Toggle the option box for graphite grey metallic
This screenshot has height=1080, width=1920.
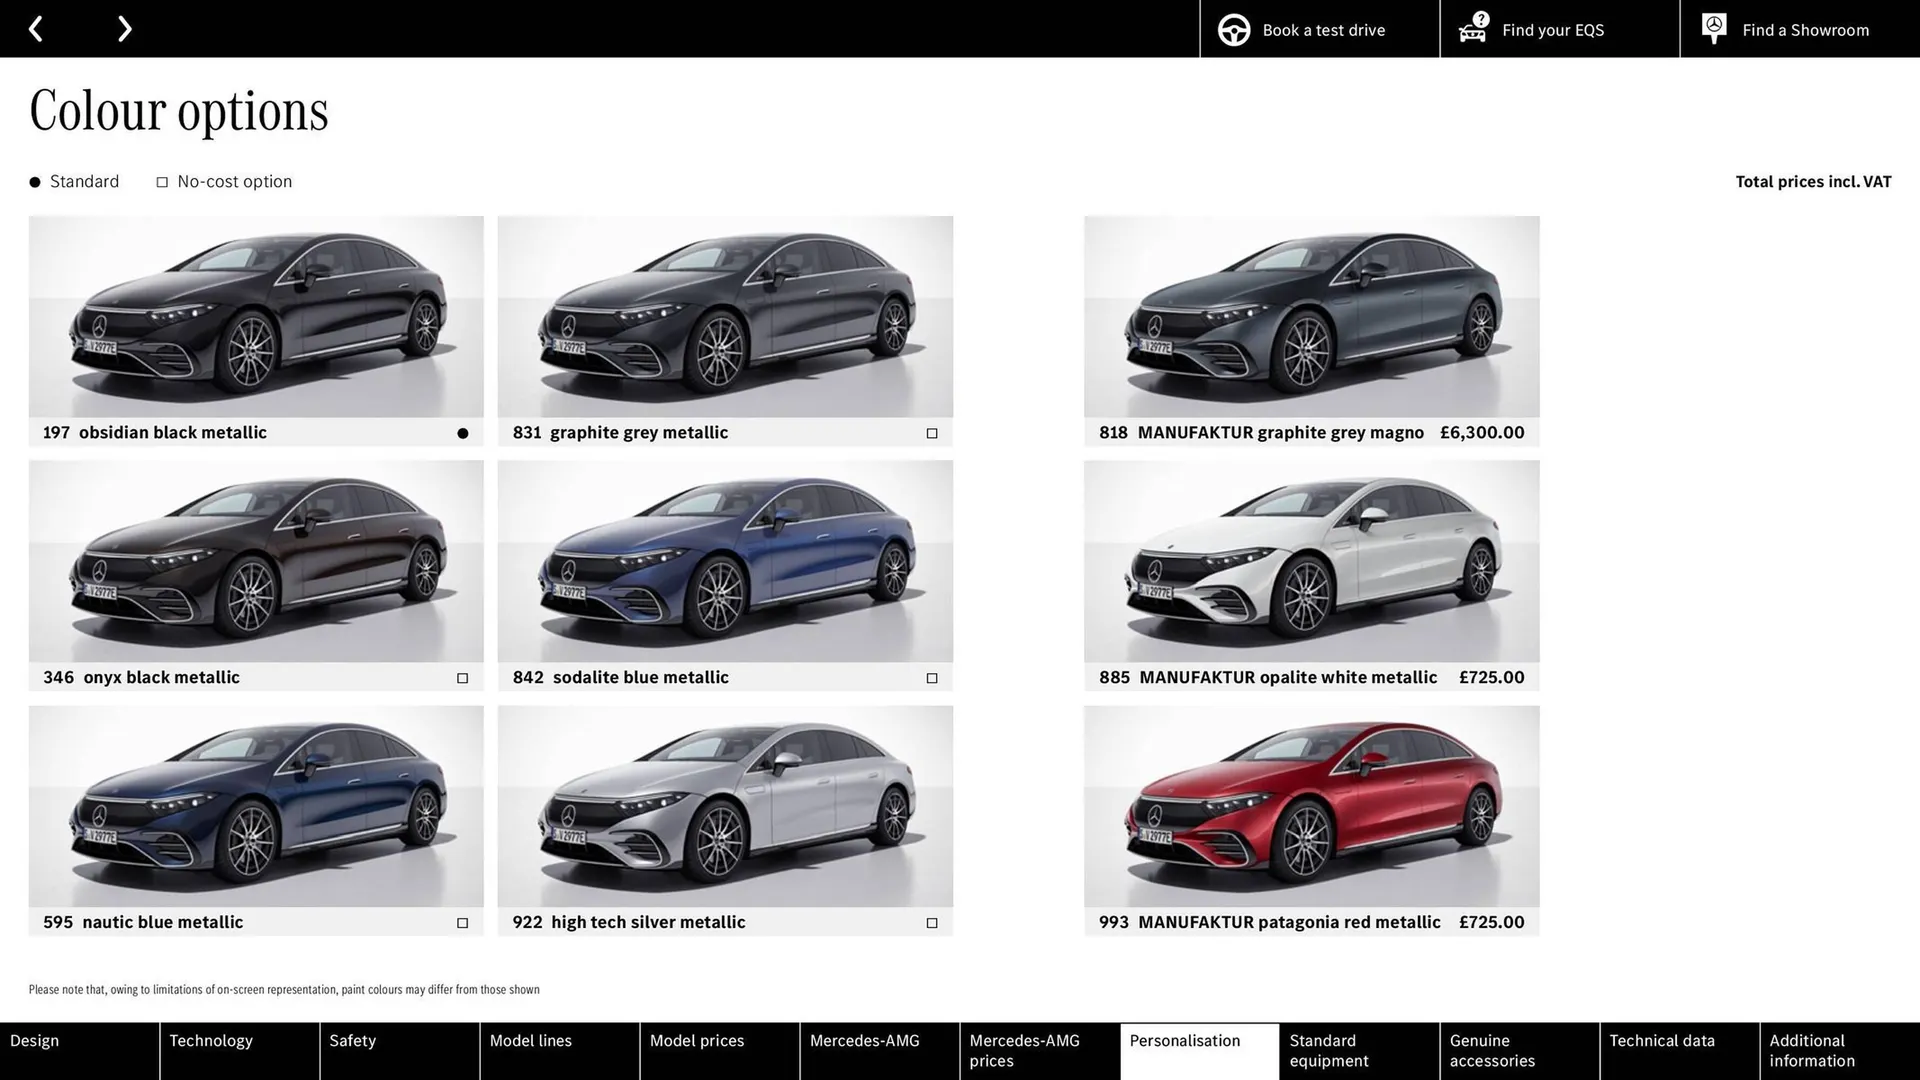point(931,432)
